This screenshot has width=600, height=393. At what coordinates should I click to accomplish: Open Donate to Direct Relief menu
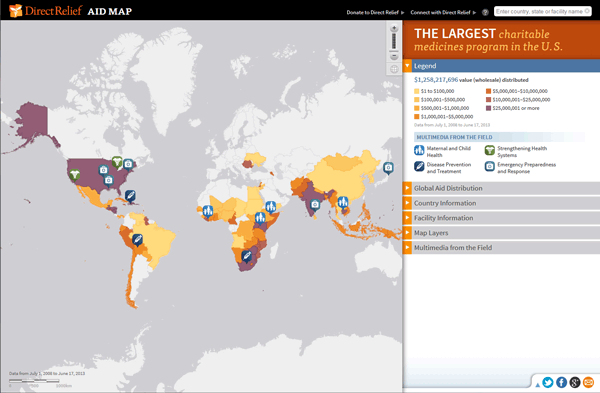[375, 12]
